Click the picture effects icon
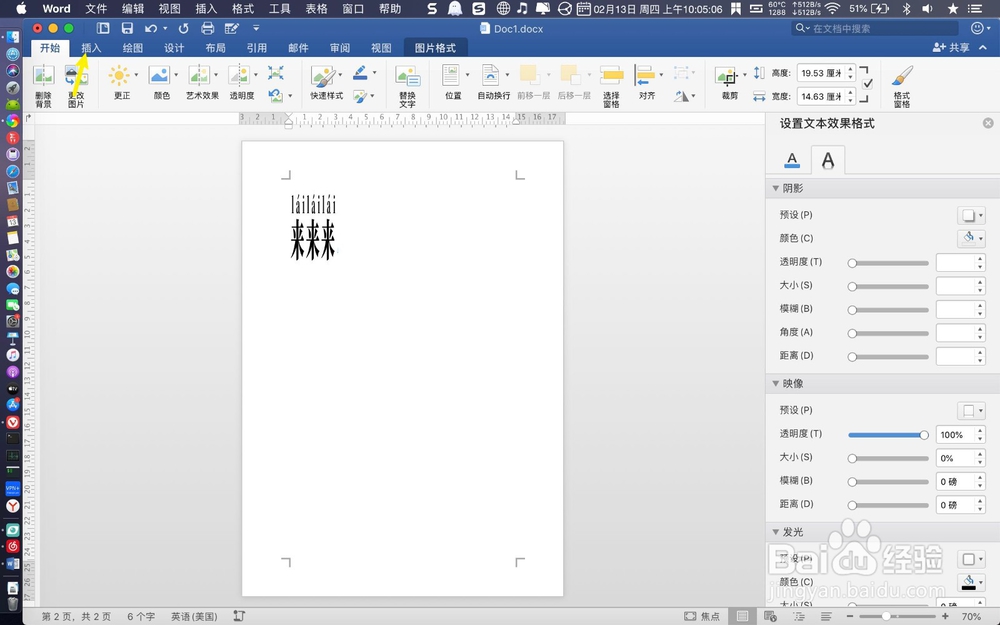This screenshot has width=1000, height=625. [x=360, y=96]
